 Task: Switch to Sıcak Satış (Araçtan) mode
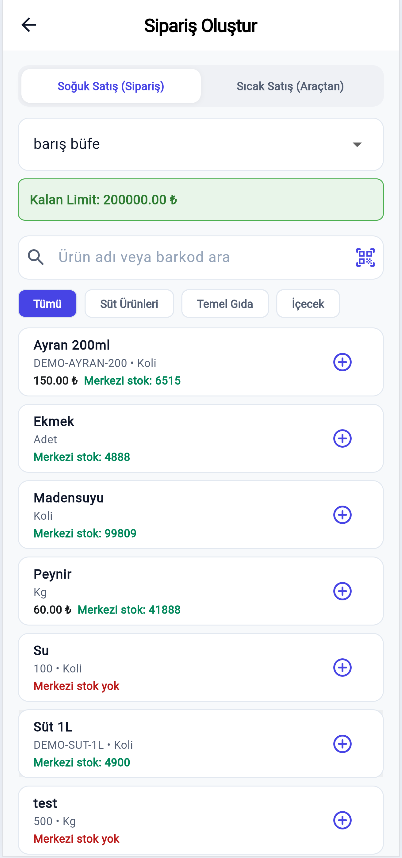click(290, 86)
